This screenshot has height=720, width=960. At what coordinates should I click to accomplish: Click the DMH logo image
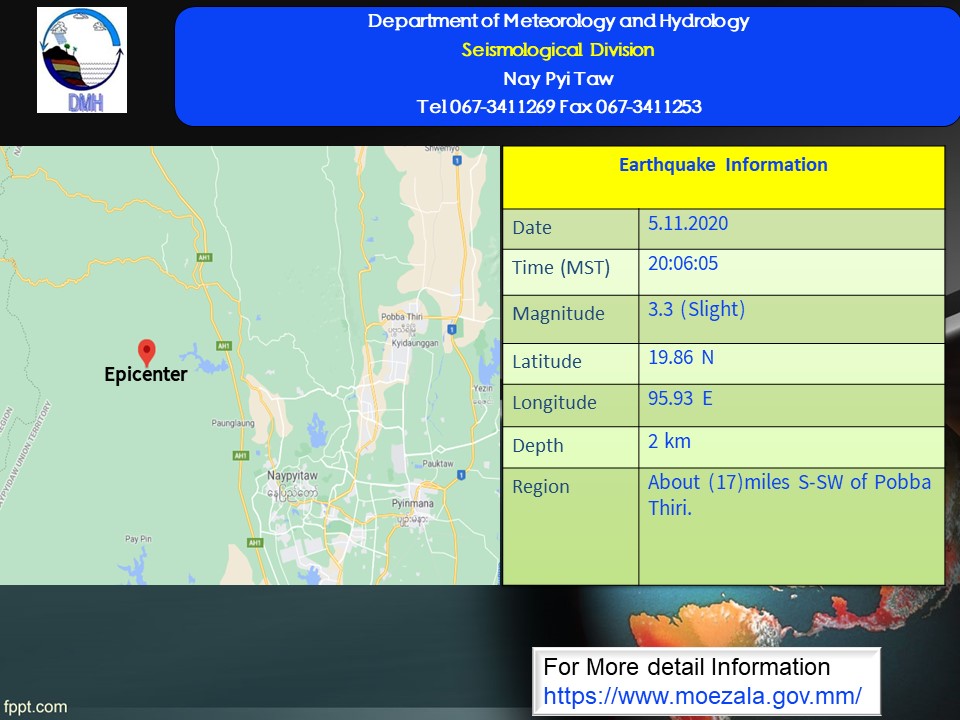coord(82,60)
